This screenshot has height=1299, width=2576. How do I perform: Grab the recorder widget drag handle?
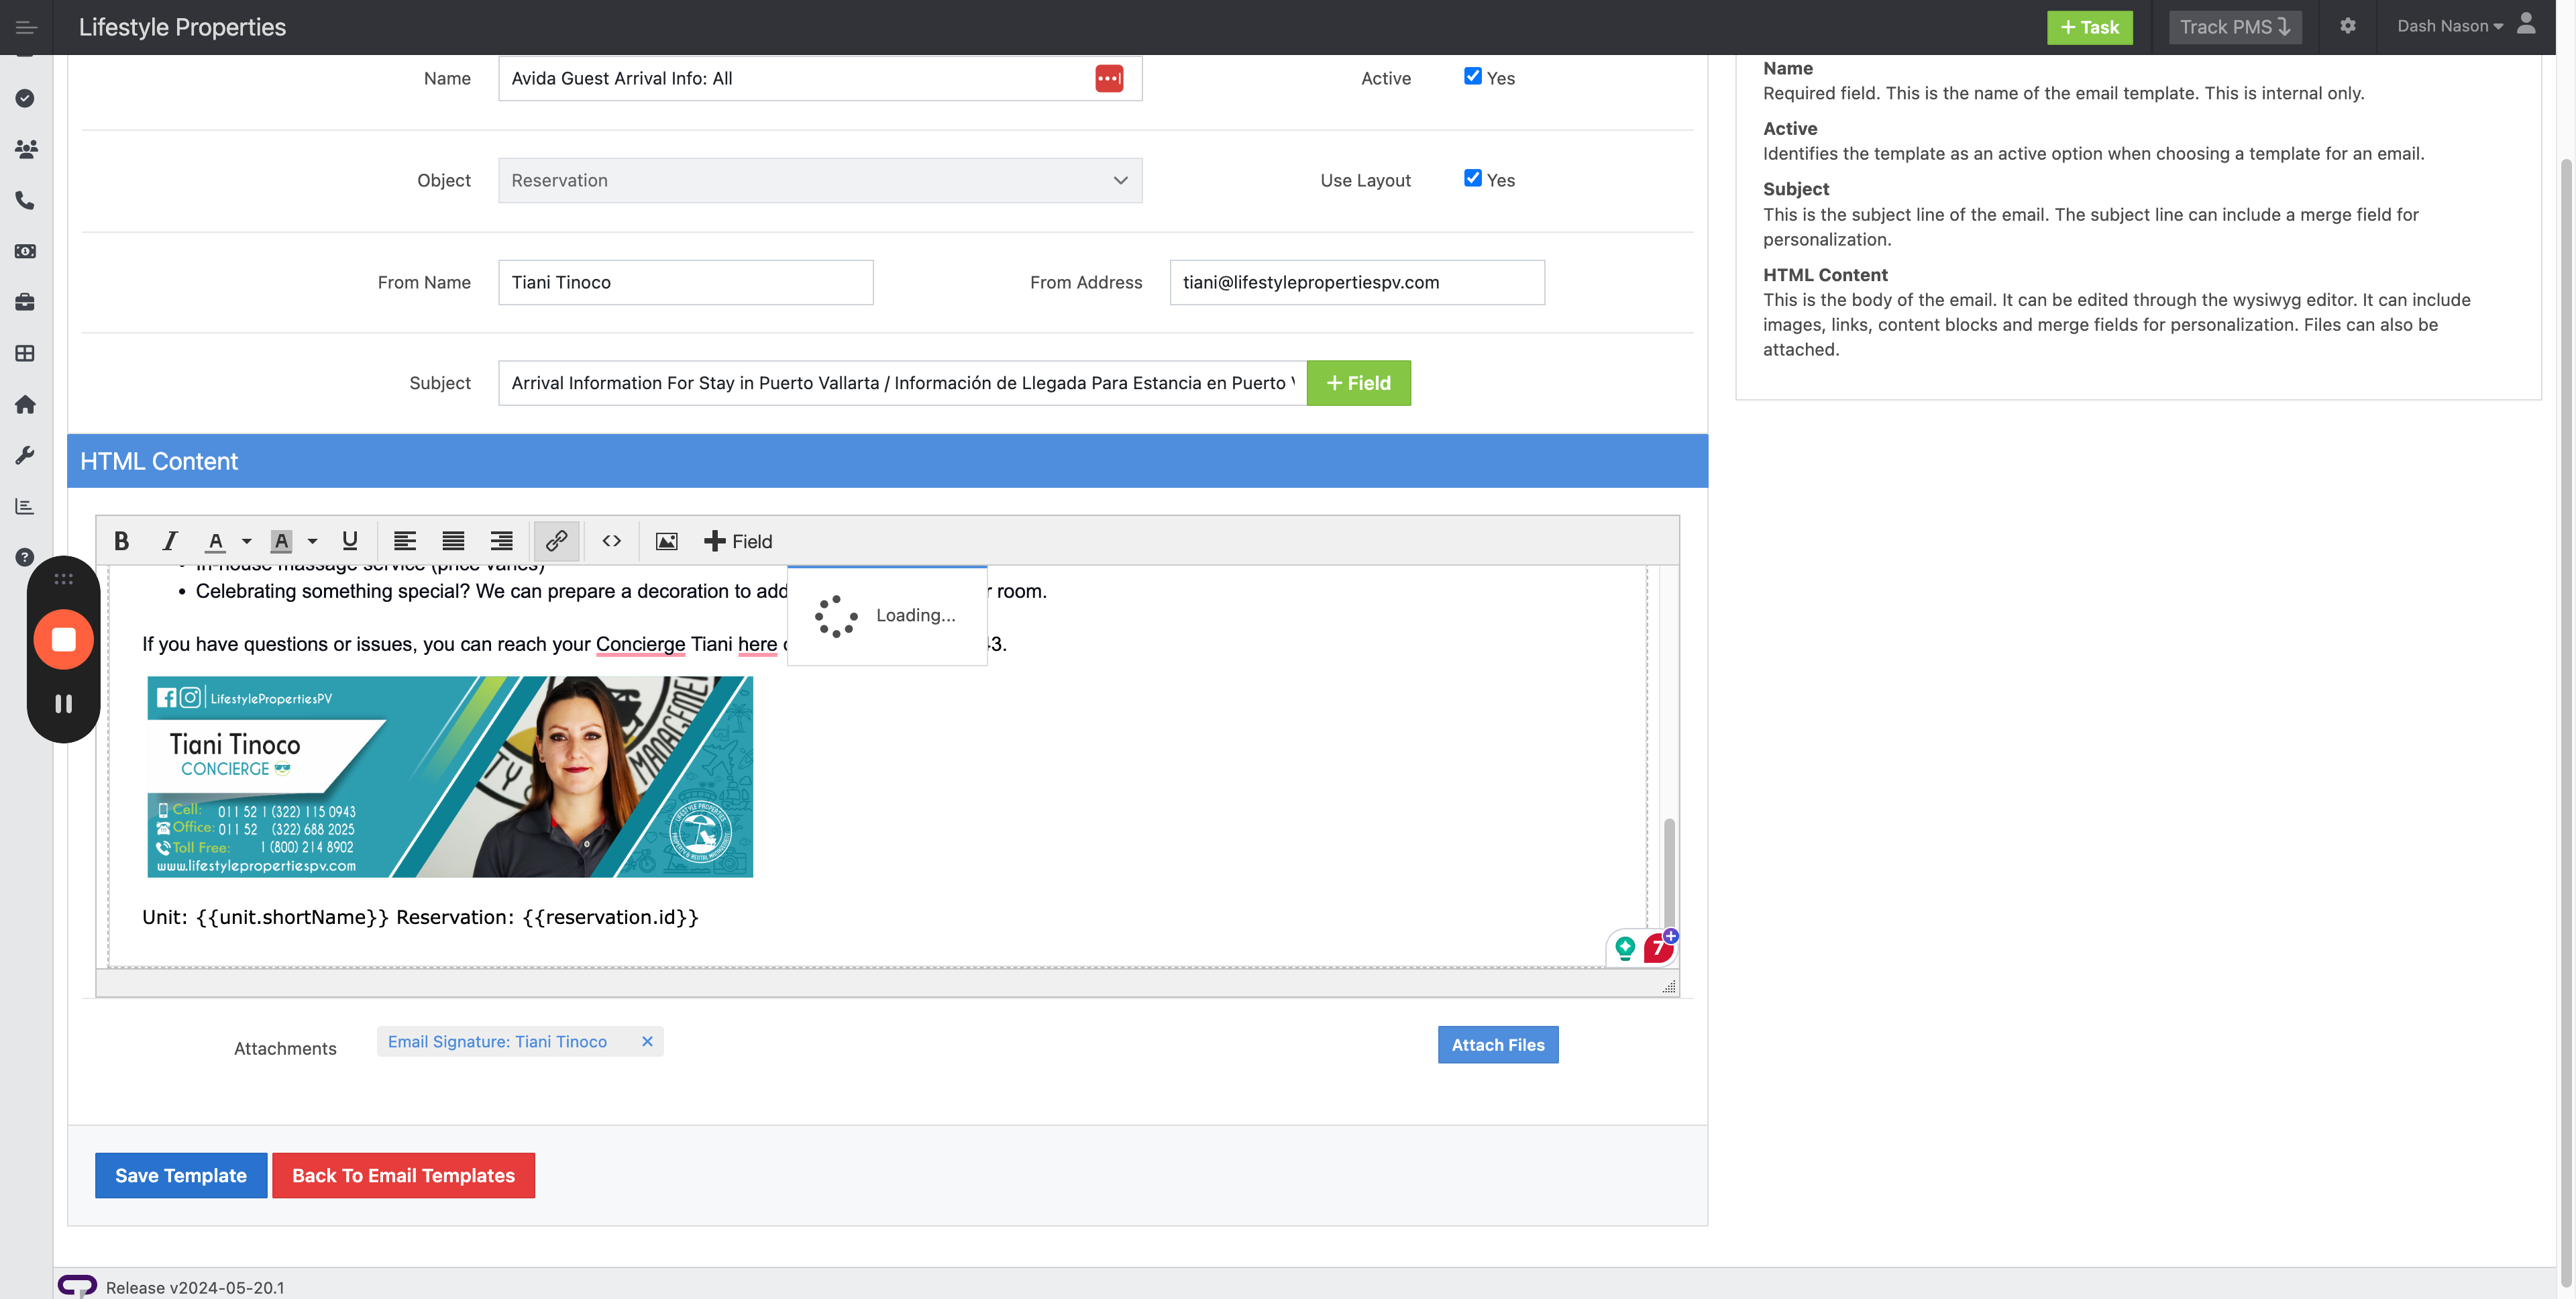coord(63,579)
